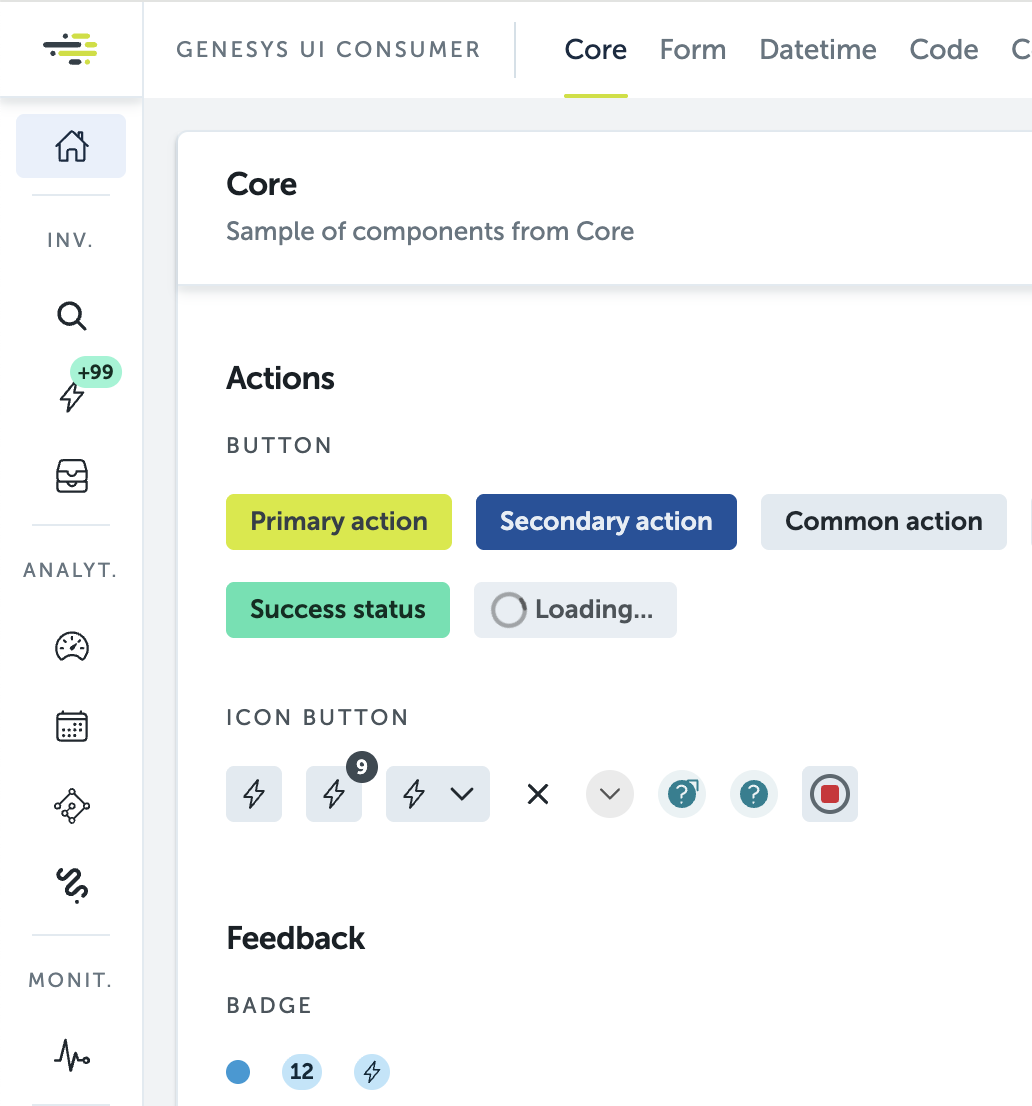Click the round chevron-down expander button
This screenshot has width=1032, height=1106.
click(610, 795)
